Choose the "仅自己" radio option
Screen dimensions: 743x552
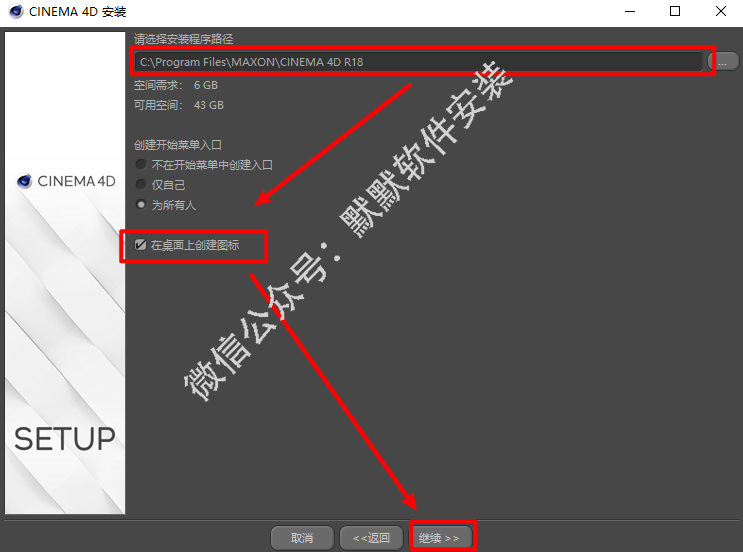(x=141, y=185)
